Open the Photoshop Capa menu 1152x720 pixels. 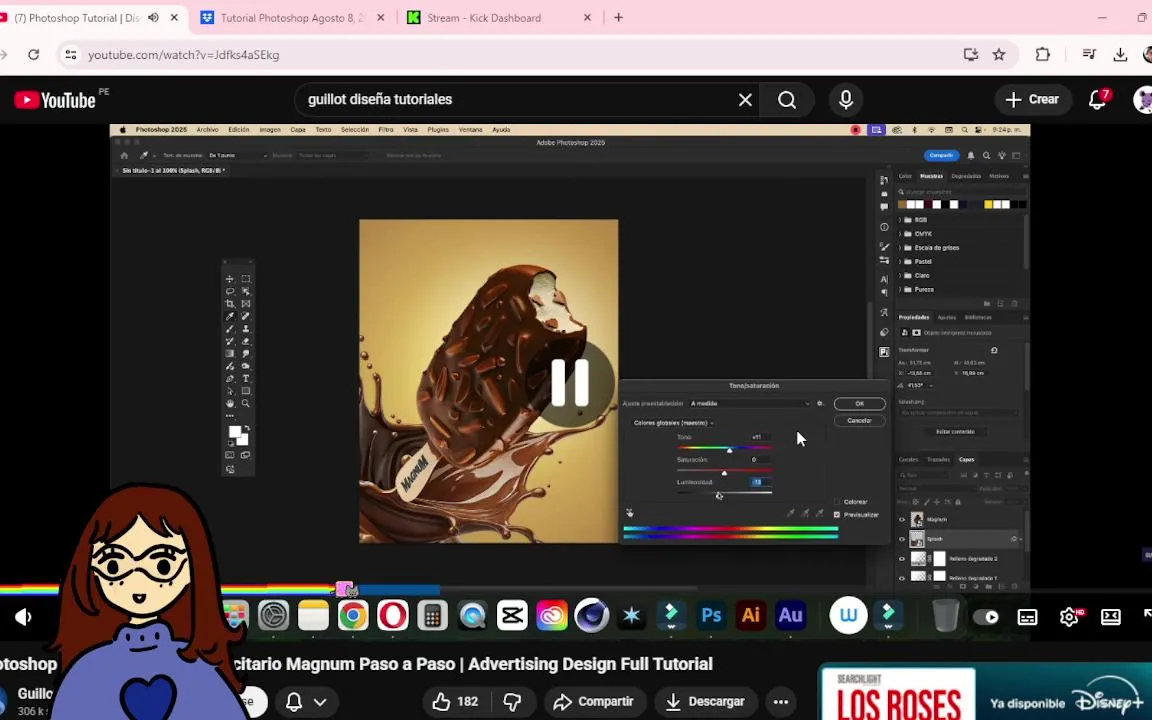(x=298, y=130)
